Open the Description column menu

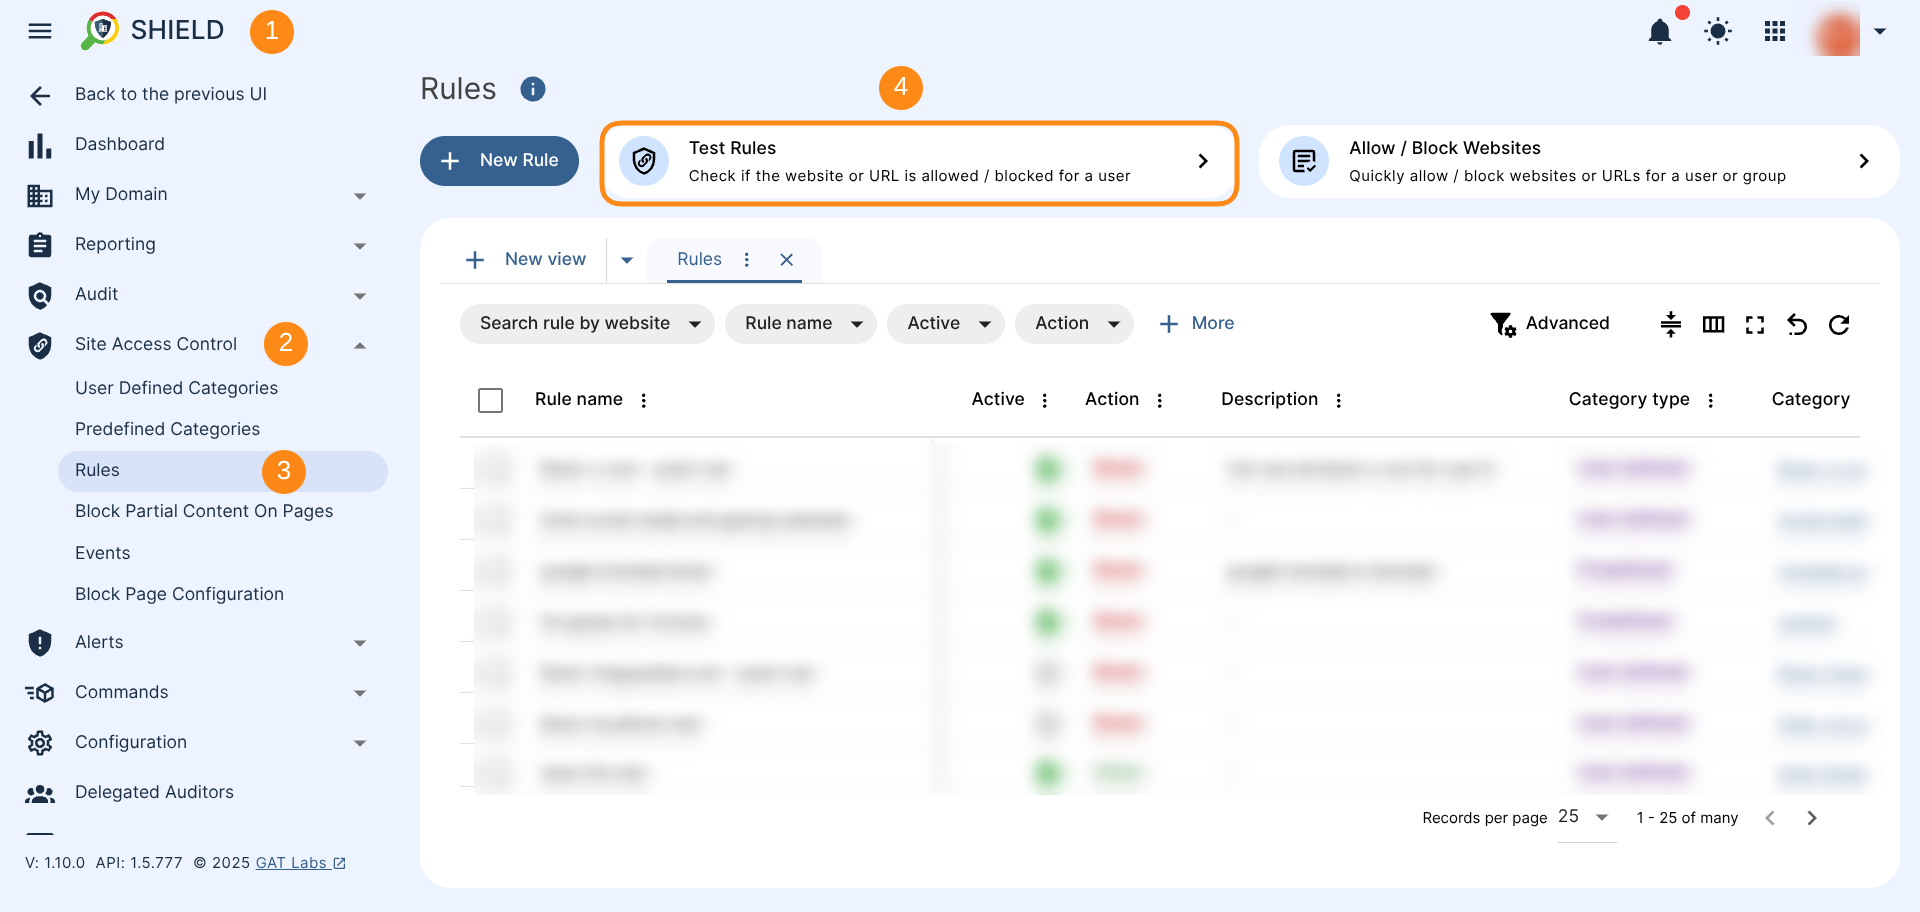pos(1338,401)
